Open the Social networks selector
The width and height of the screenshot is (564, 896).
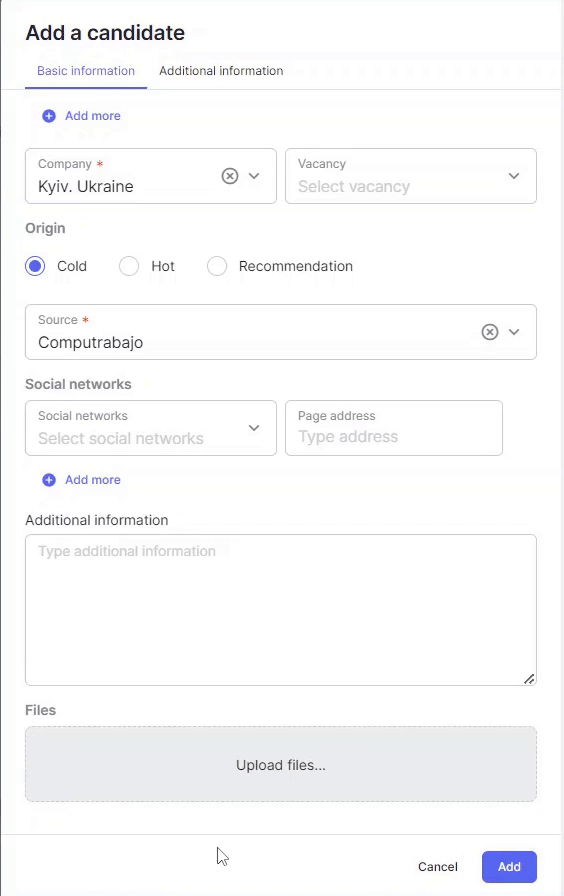point(151,428)
